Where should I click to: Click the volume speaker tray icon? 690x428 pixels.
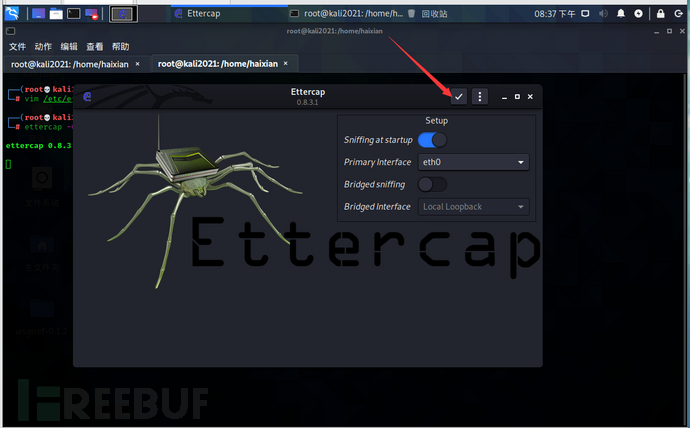point(603,14)
